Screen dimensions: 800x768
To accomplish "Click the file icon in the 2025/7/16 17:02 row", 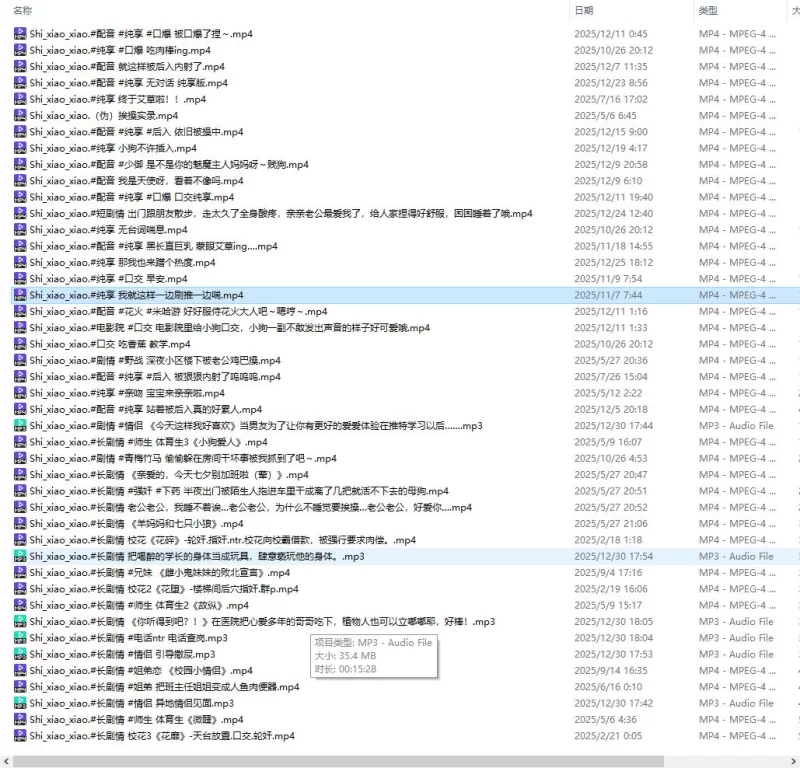I will pyautogui.click(x=20, y=99).
